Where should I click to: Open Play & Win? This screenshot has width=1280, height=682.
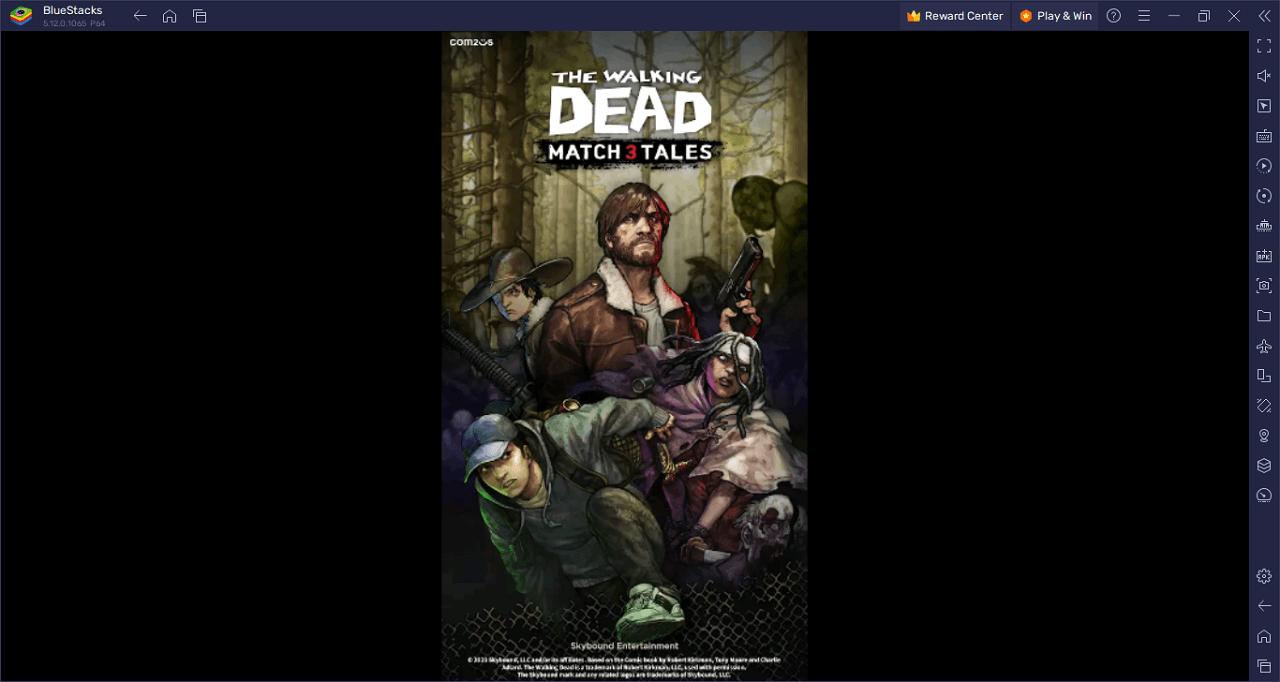pyautogui.click(x=1056, y=16)
